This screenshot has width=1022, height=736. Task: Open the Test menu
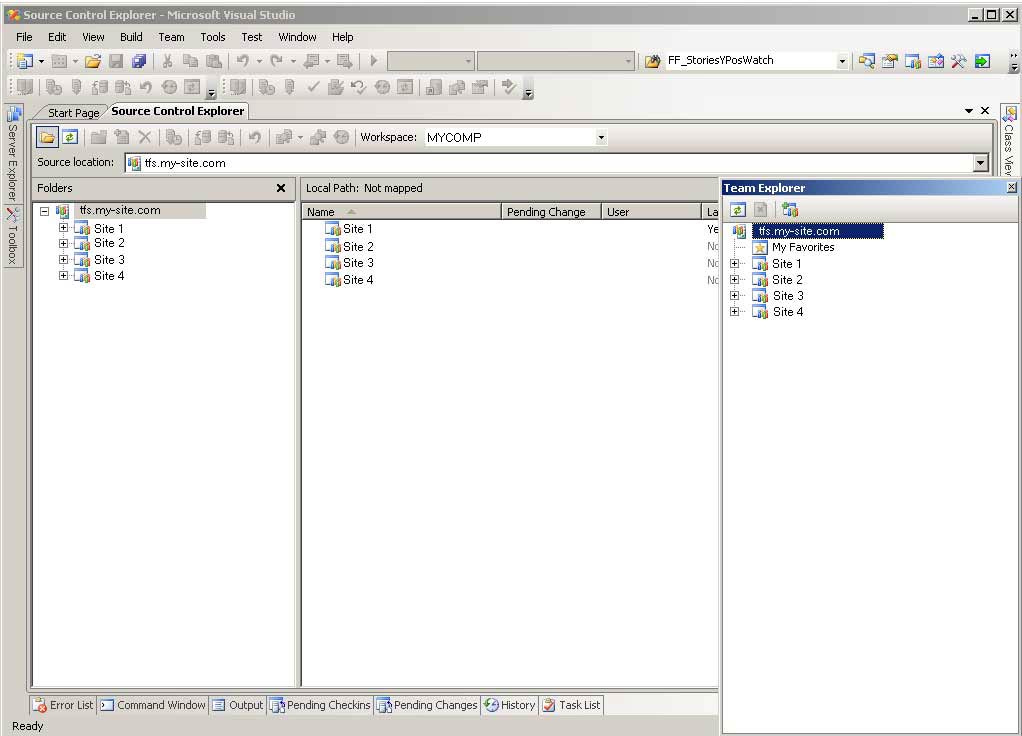[x=252, y=37]
